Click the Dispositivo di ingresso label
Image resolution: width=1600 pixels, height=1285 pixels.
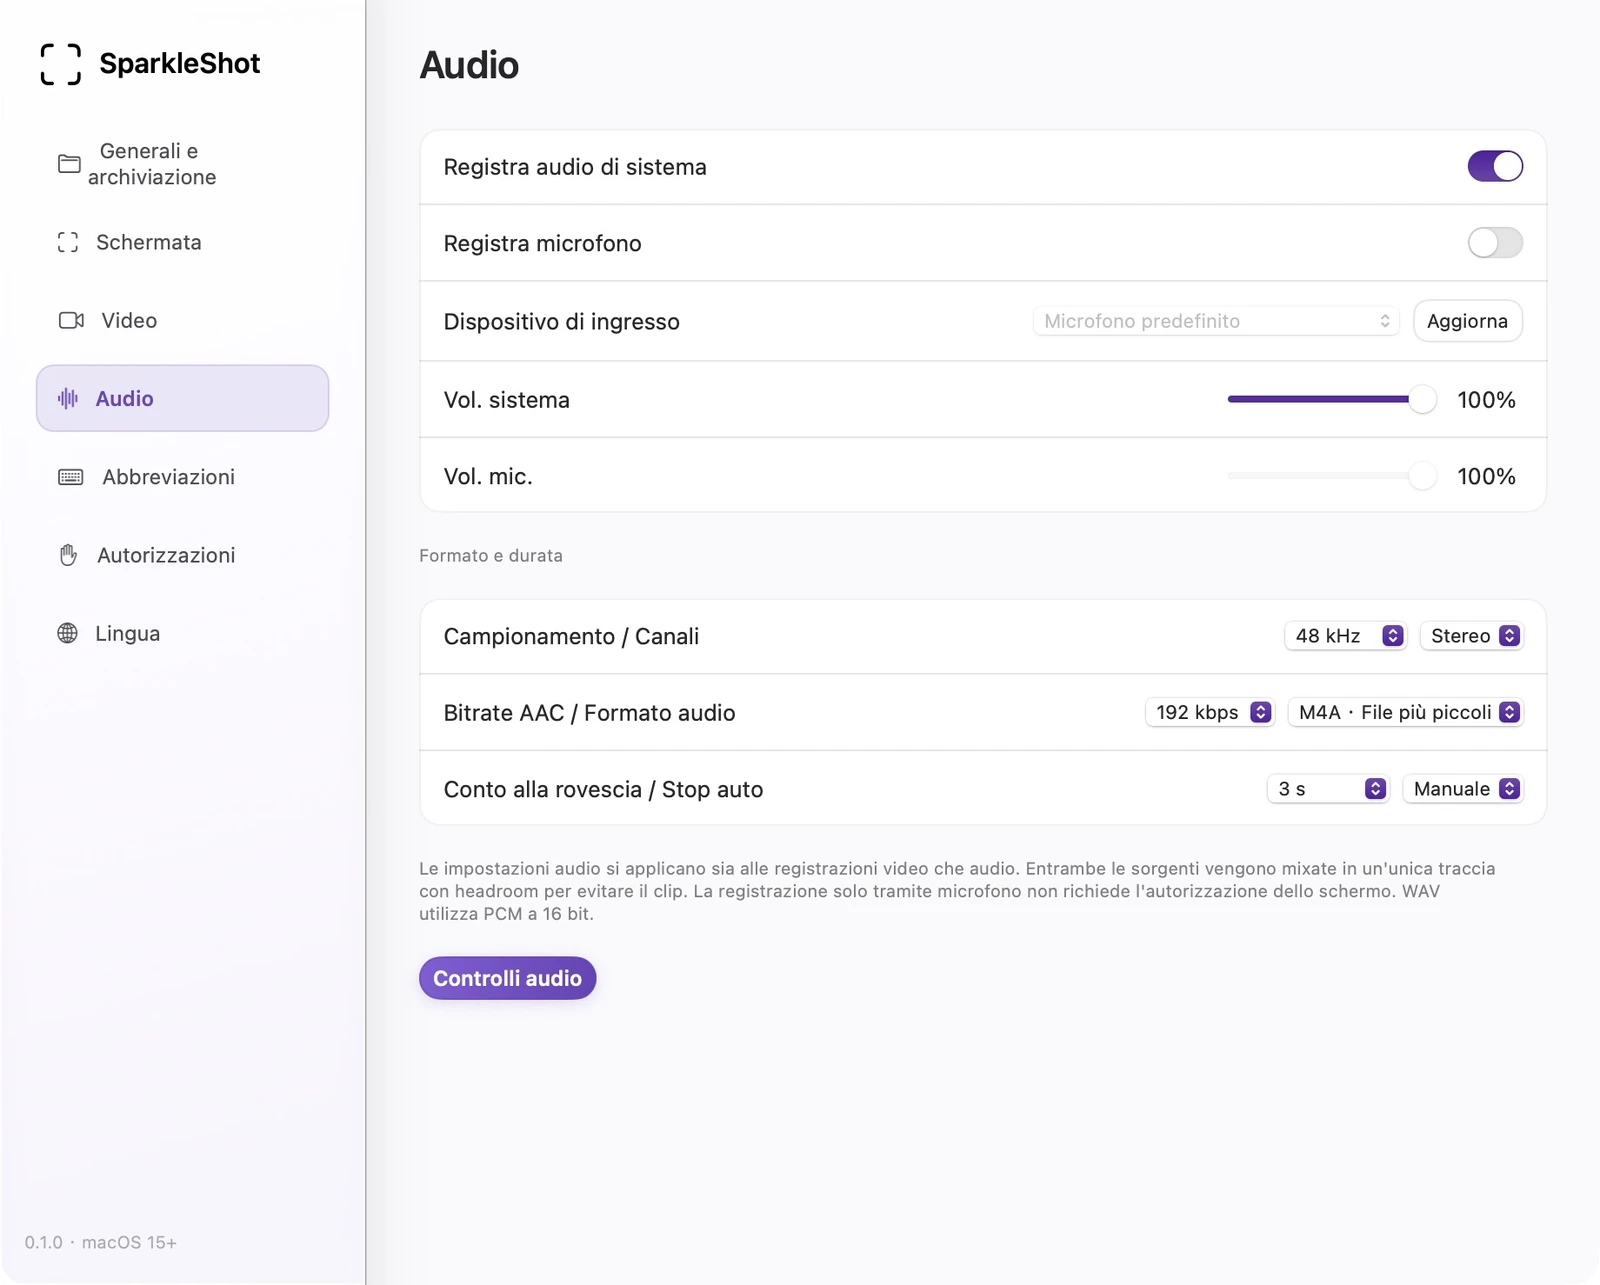tap(562, 322)
